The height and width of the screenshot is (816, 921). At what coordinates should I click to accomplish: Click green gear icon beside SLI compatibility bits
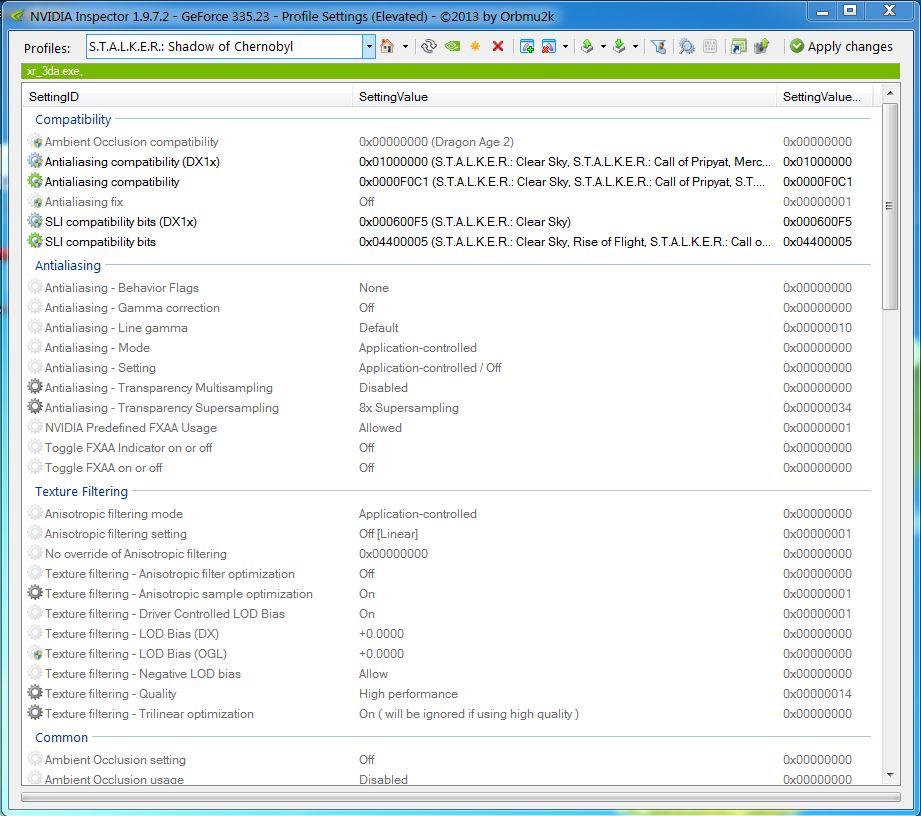coord(35,241)
